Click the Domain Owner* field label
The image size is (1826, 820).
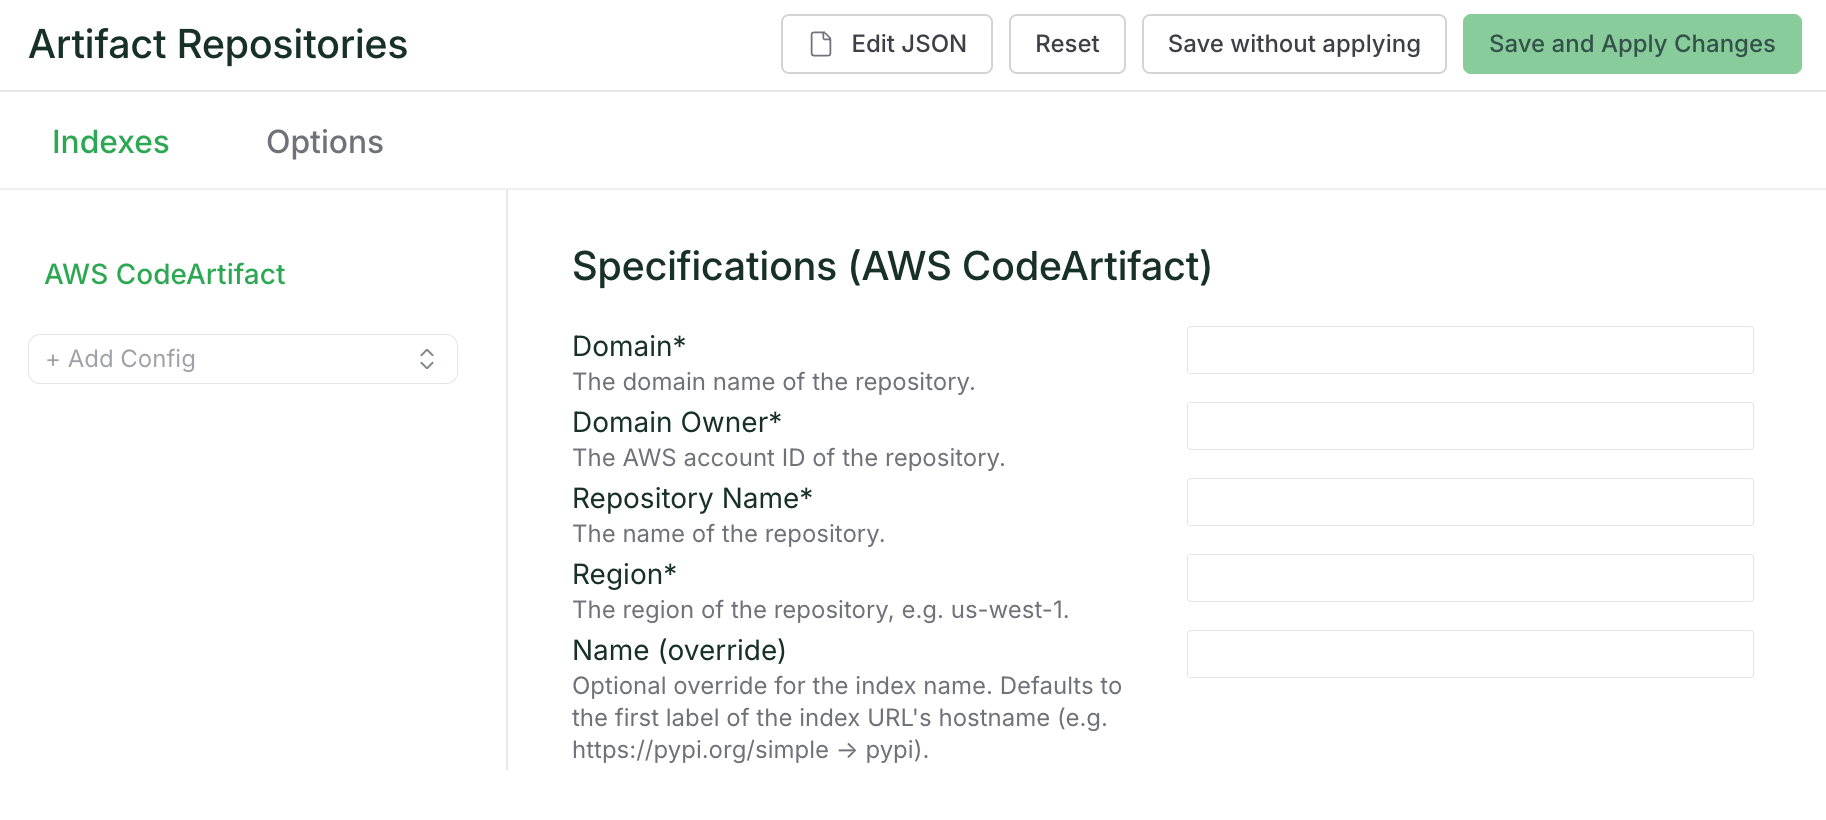pyautogui.click(x=677, y=422)
